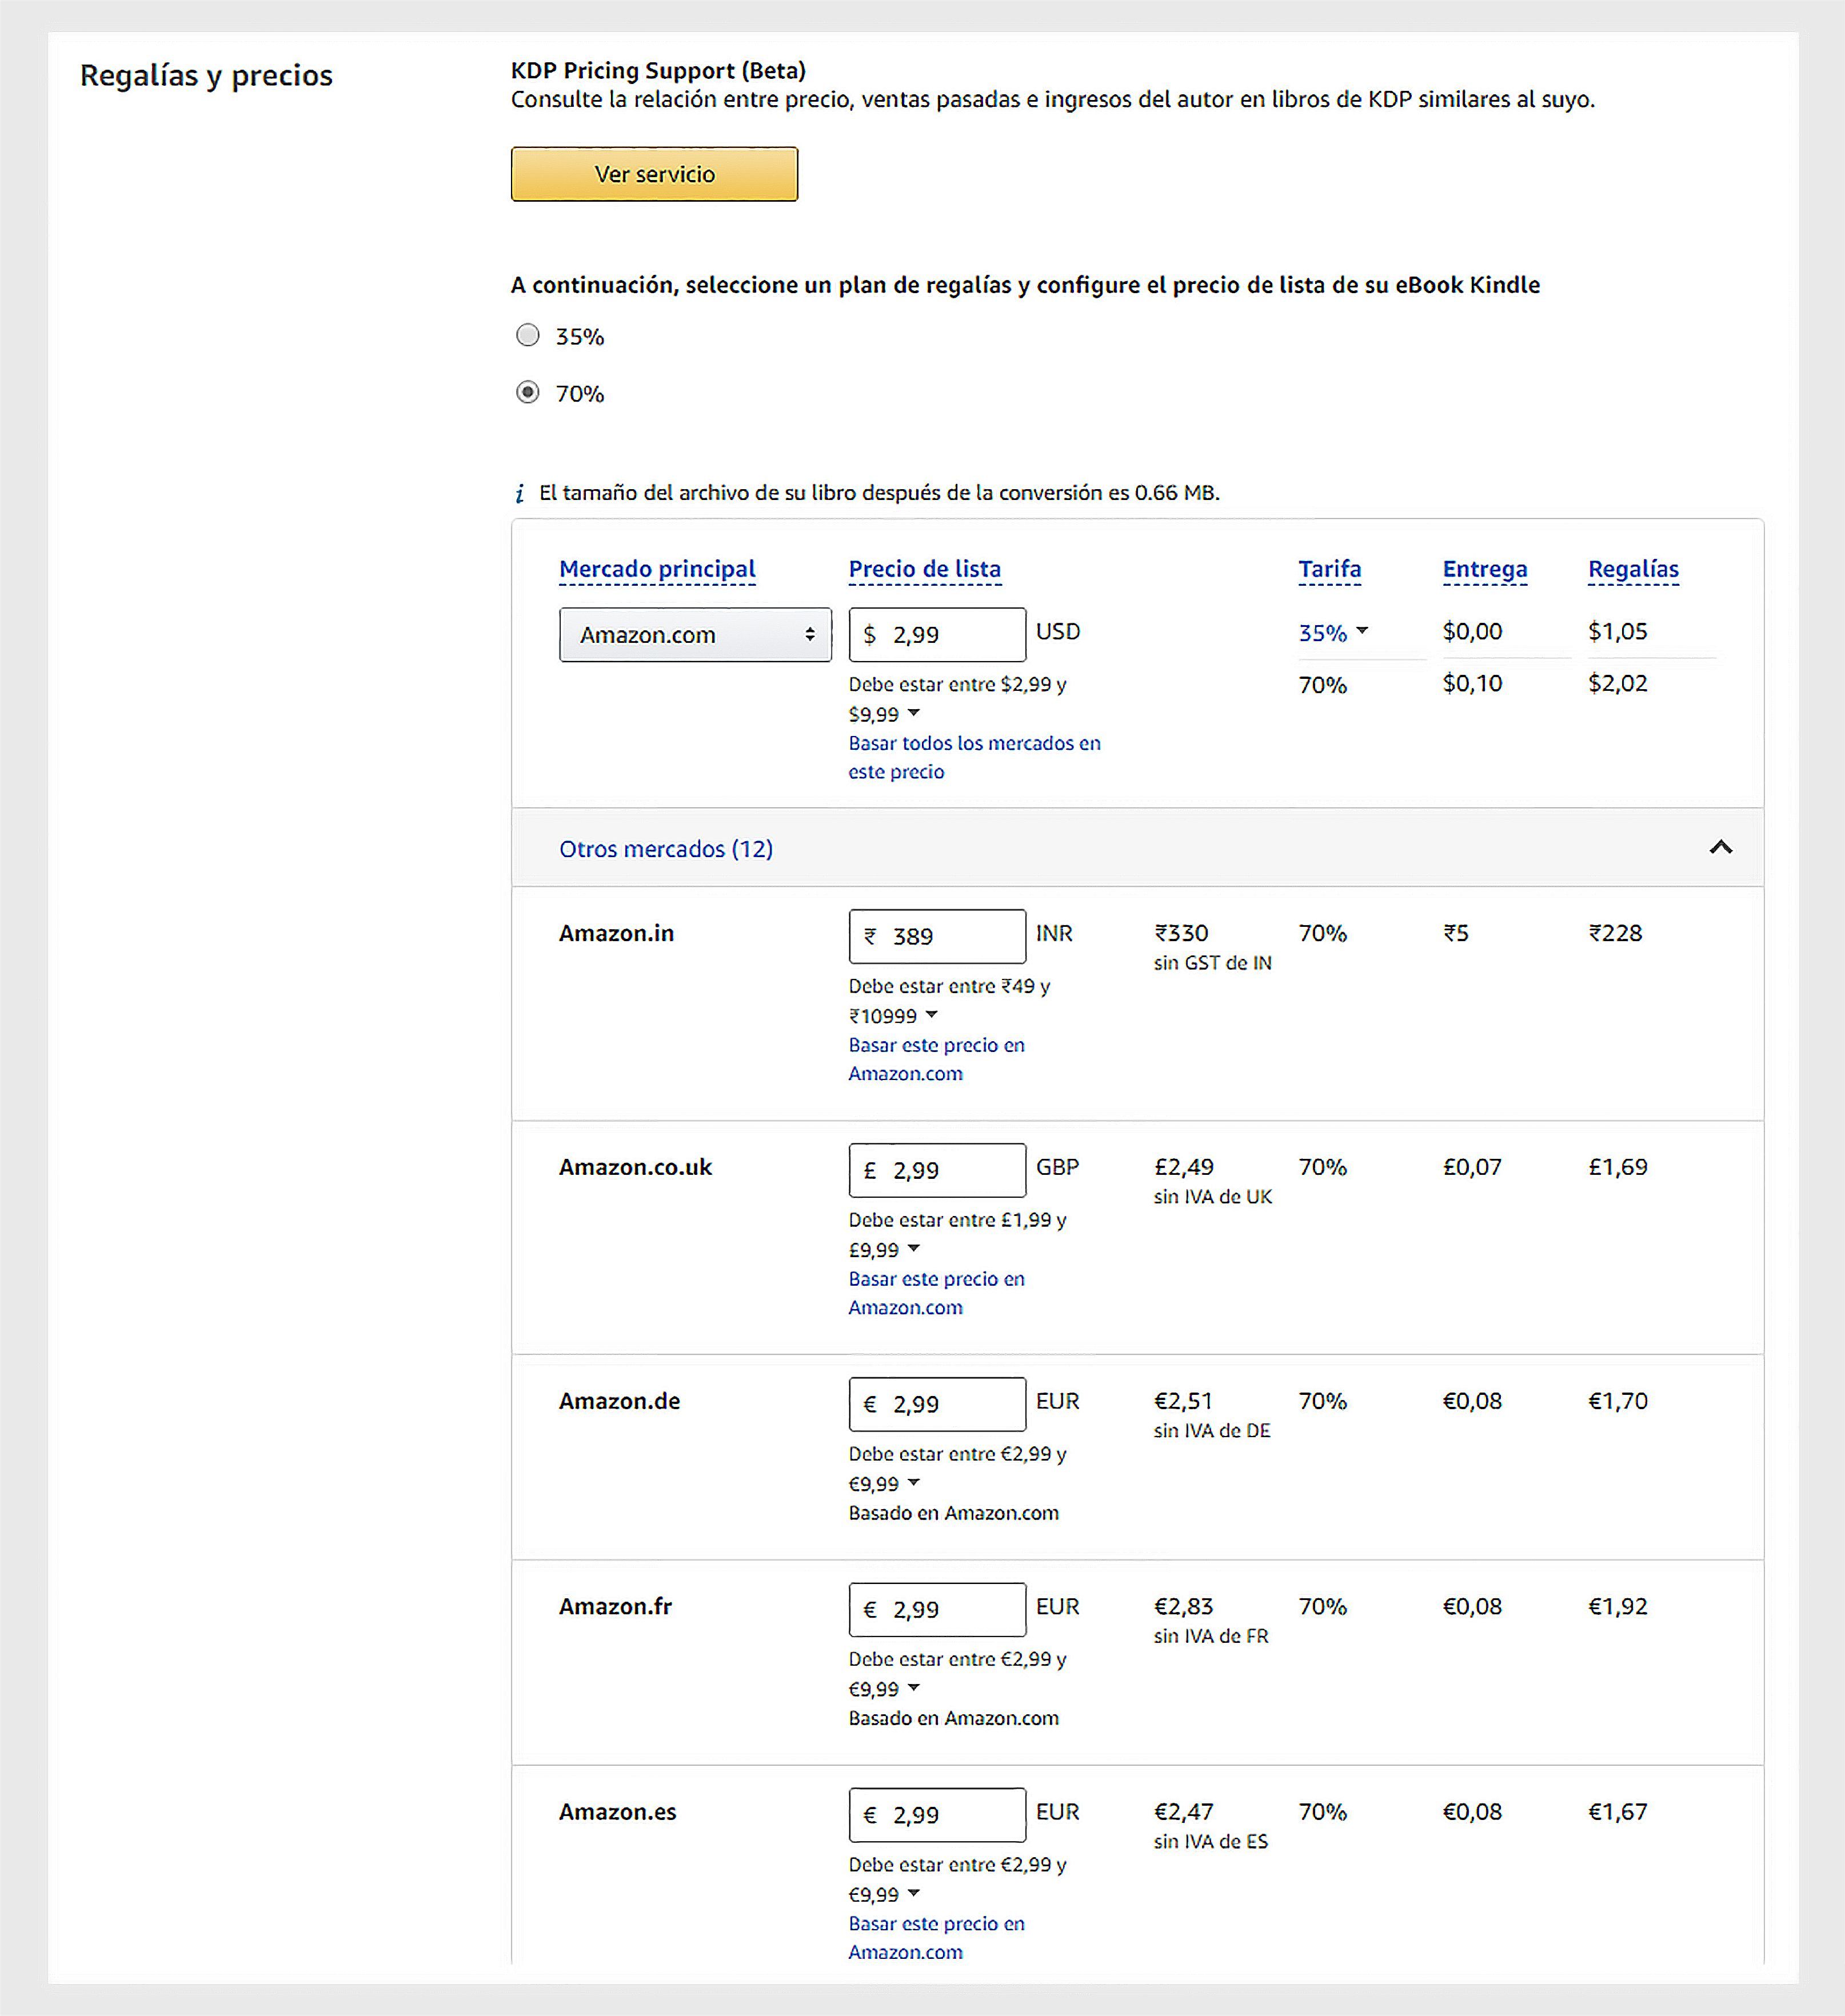Click the €1,92 royalty value
Viewport: 1845px width, 2016px height.
[x=1617, y=1606]
